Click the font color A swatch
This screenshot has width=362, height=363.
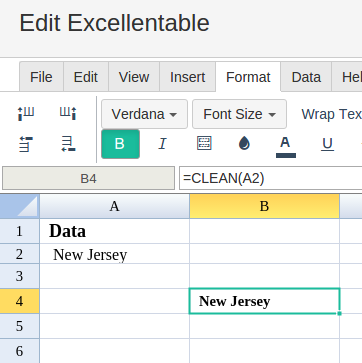pos(286,146)
